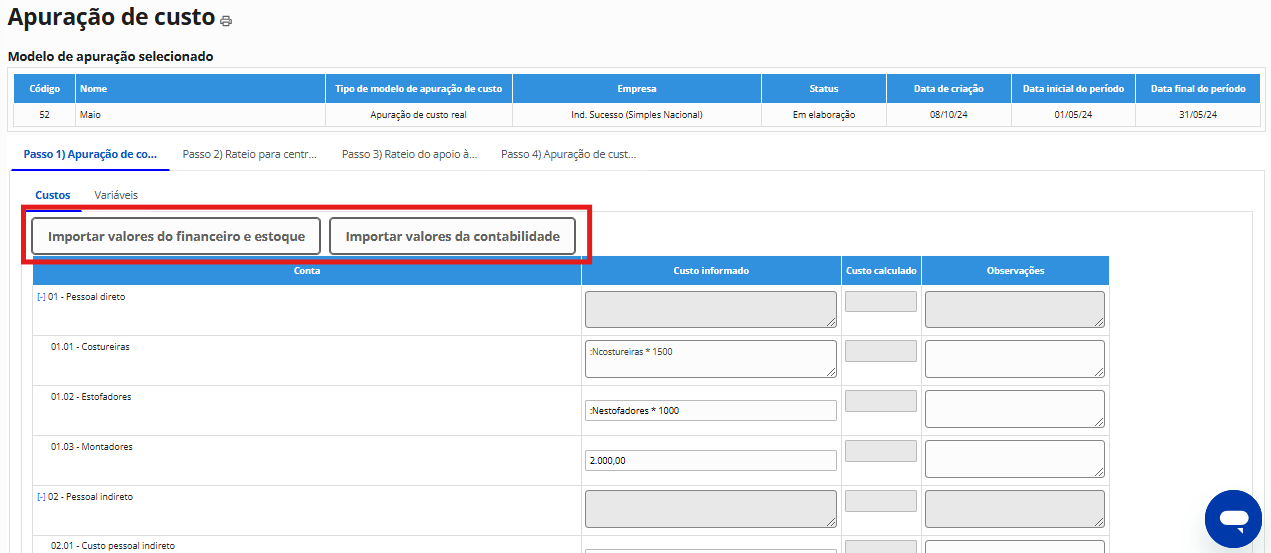Open the chat support bubble
This screenshot has width=1271, height=553.
pyautogui.click(x=1233, y=519)
